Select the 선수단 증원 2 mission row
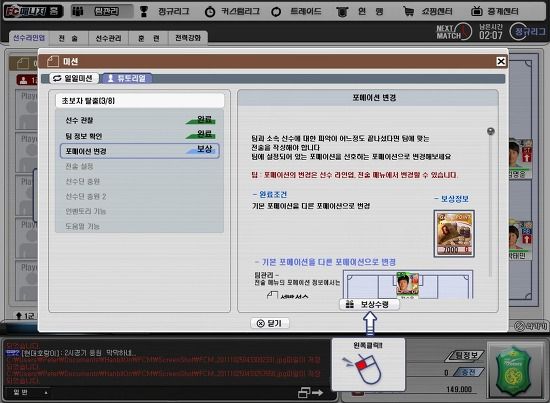 click(x=140, y=196)
